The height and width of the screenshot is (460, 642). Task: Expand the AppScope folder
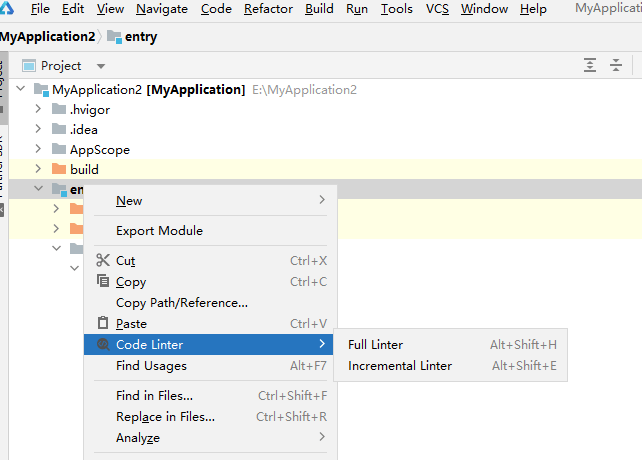[x=38, y=148]
